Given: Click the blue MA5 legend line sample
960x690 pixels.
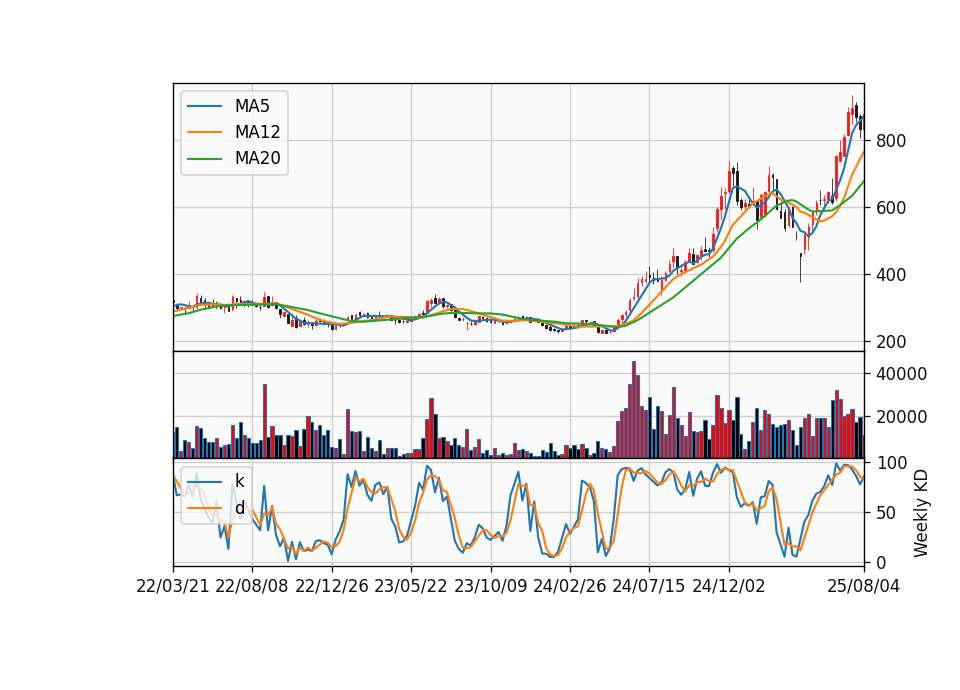Looking at the screenshot, I should [204, 106].
